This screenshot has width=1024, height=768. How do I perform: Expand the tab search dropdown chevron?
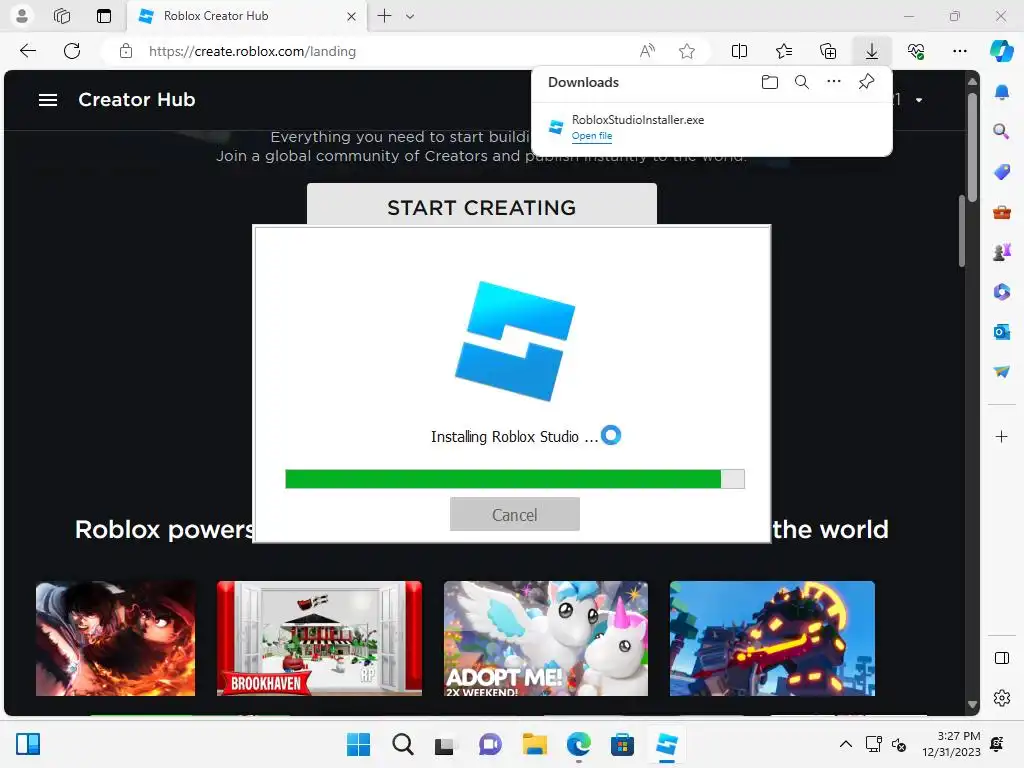[410, 16]
